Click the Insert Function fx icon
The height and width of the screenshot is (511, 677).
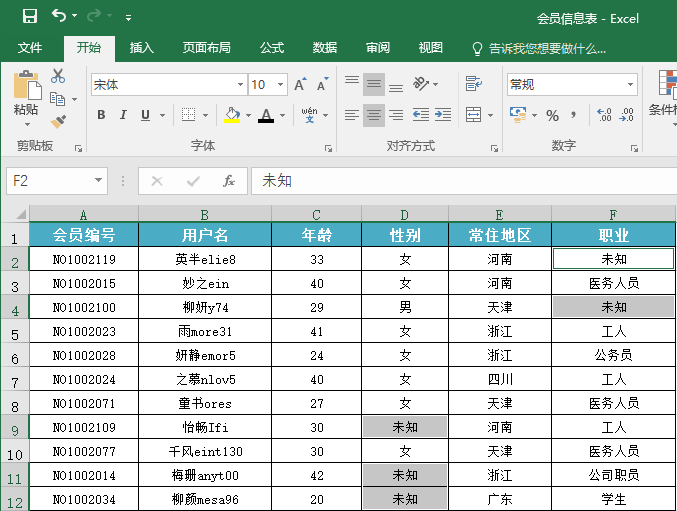point(228,181)
